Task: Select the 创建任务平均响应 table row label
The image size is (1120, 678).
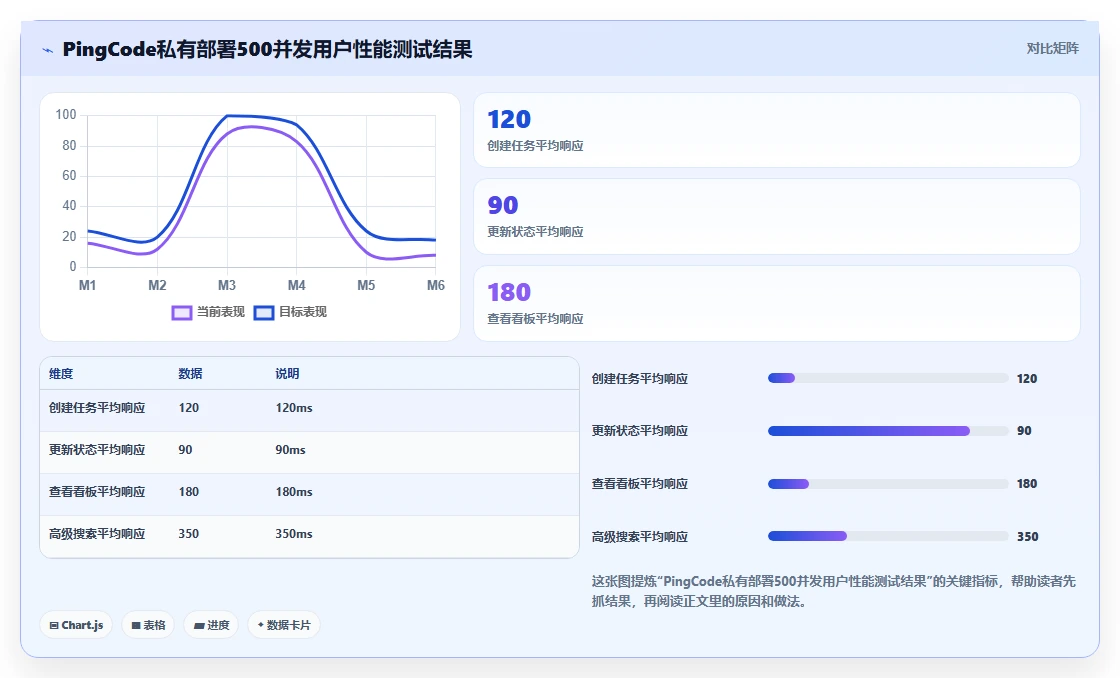Action: (x=97, y=408)
